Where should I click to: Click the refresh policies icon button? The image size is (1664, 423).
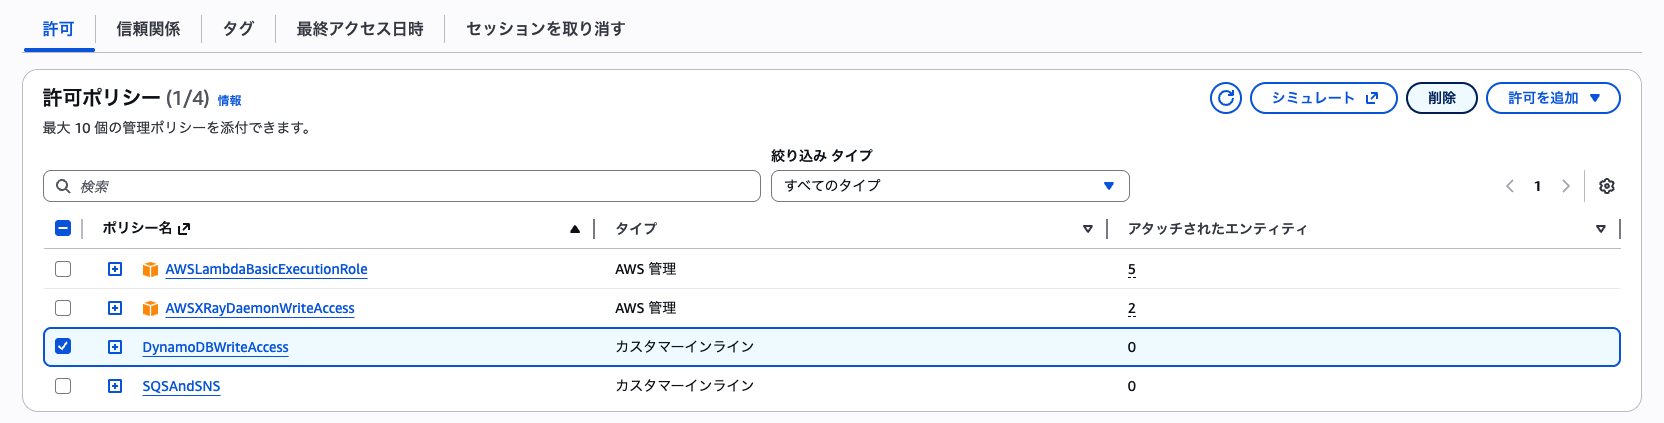tap(1225, 98)
